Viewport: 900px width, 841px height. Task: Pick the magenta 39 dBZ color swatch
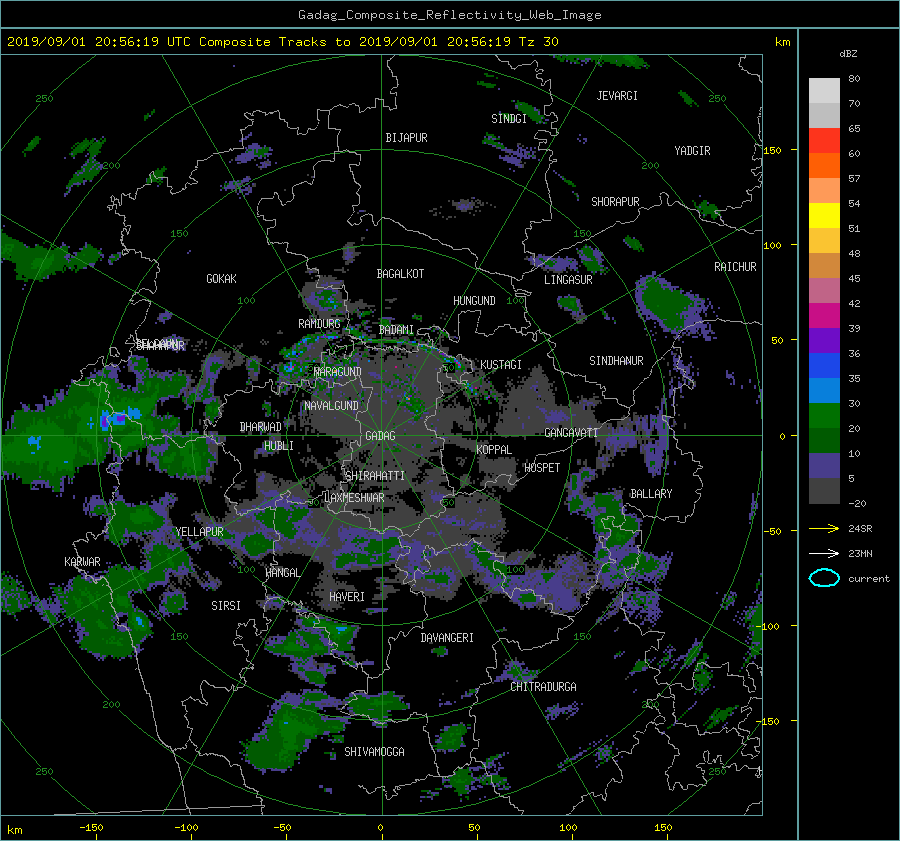tap(824, 316)
